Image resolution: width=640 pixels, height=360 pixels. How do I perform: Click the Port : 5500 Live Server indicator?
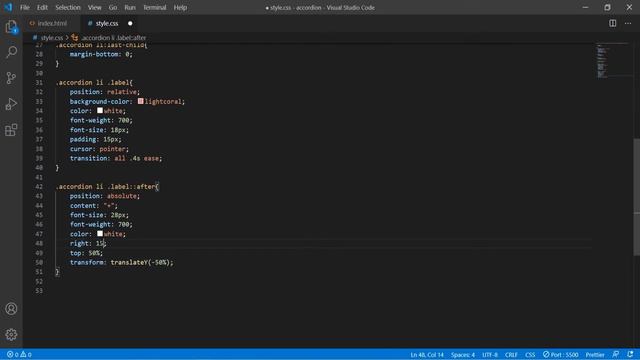560,354
